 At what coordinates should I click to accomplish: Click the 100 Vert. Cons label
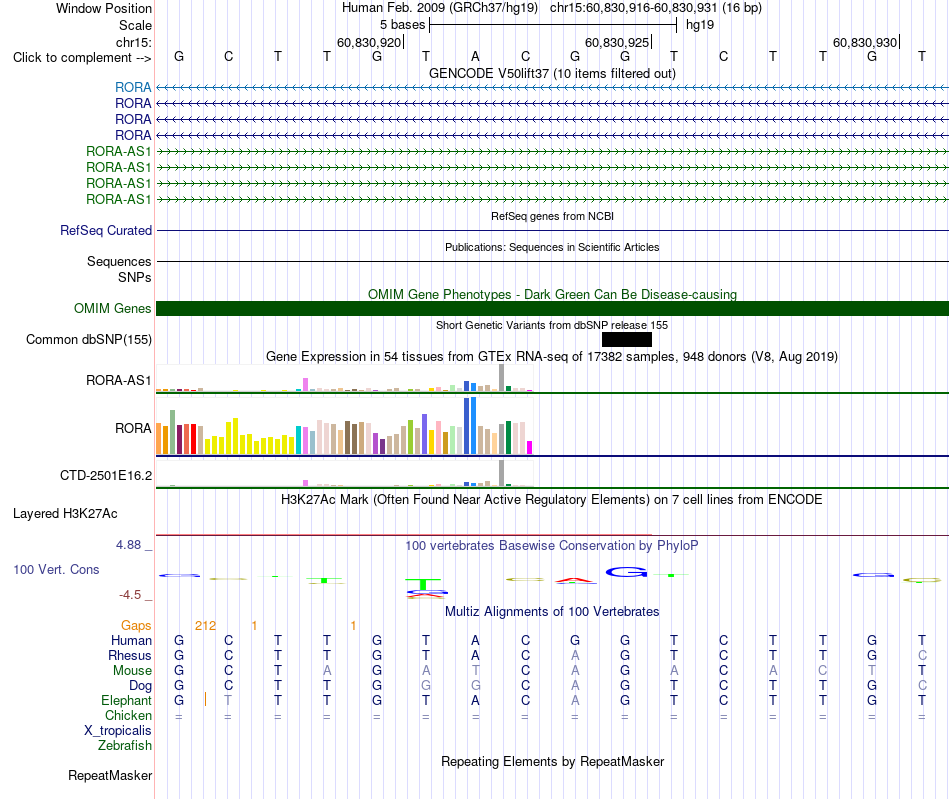coord(56,569)
